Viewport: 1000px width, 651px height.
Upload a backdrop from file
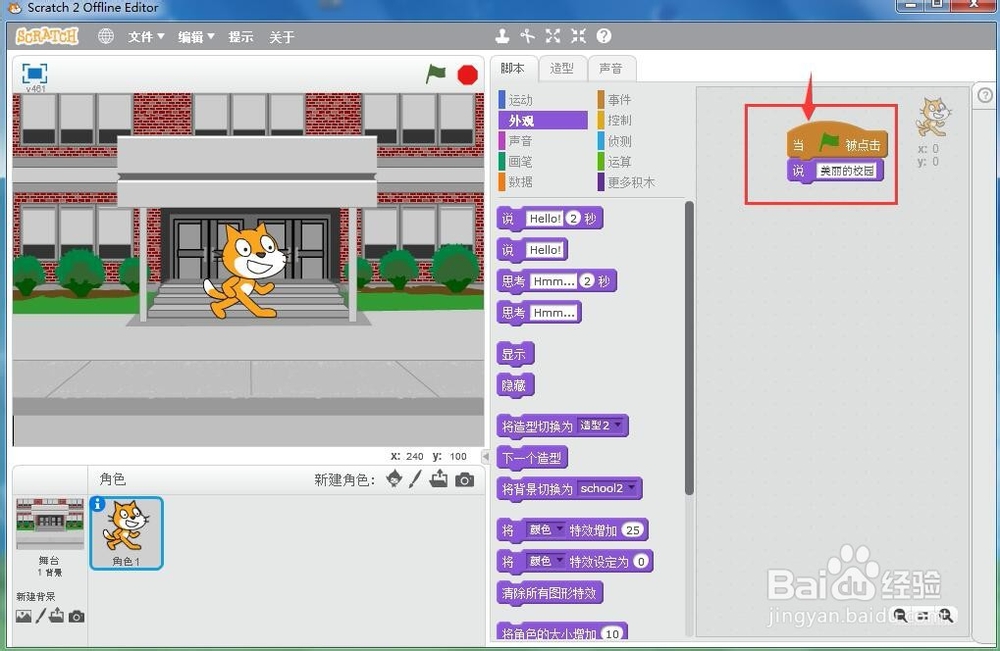[x=57, y=616]
